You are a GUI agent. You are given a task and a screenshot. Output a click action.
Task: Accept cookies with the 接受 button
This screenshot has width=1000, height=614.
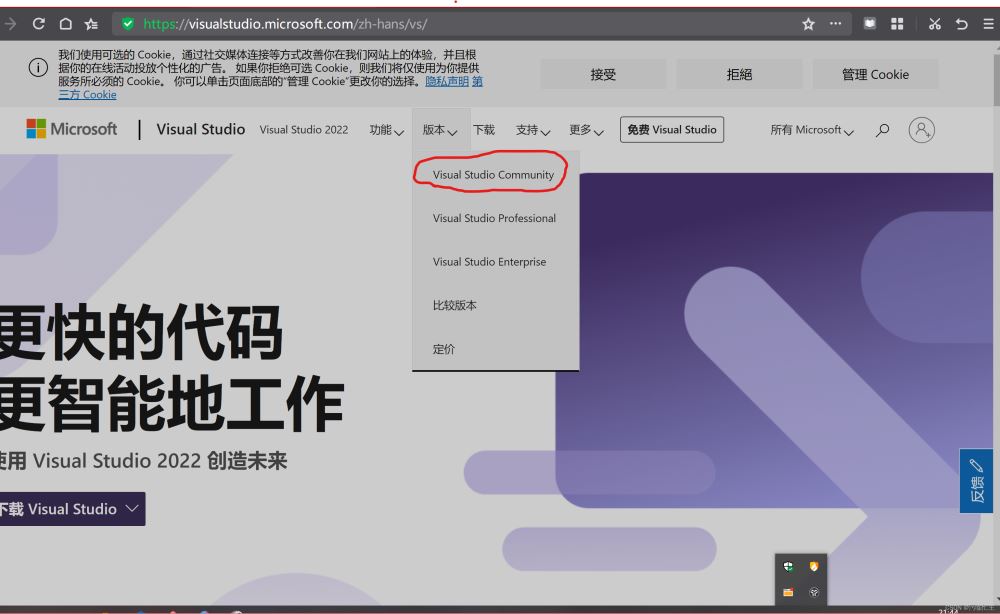[x=603, y=74]
